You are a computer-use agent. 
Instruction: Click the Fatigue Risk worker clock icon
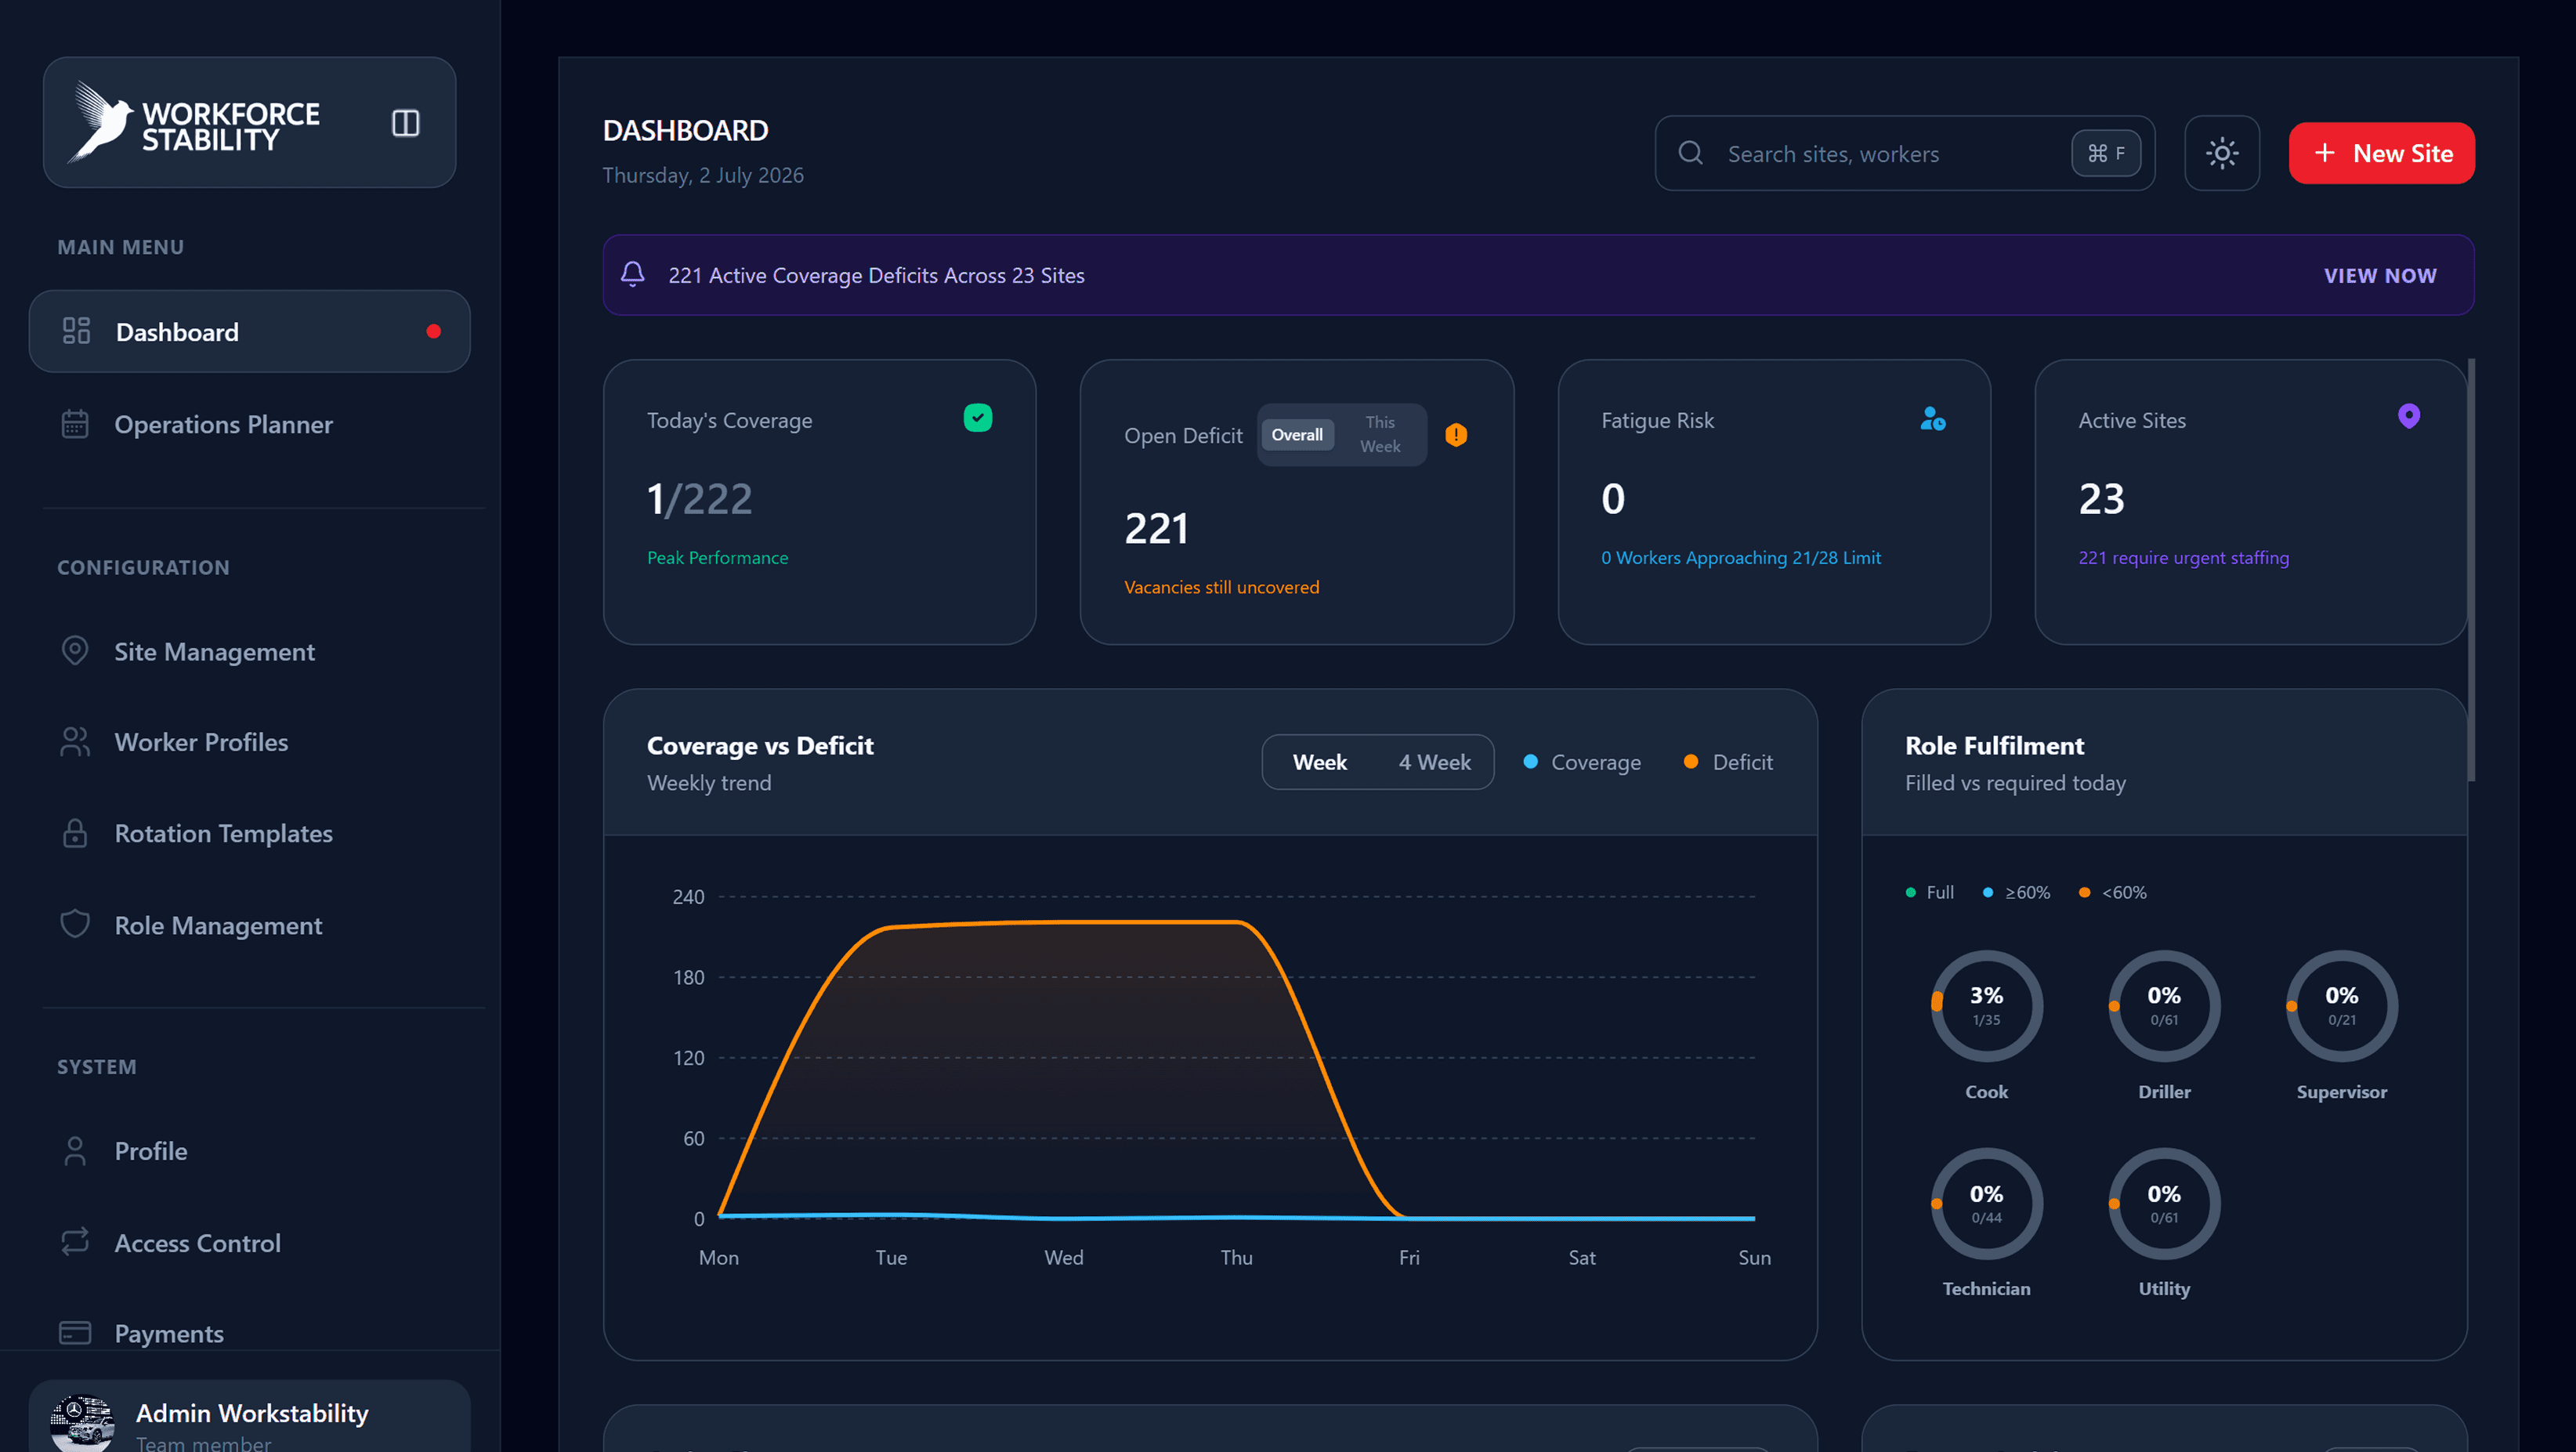click(x=1932, y=418)
